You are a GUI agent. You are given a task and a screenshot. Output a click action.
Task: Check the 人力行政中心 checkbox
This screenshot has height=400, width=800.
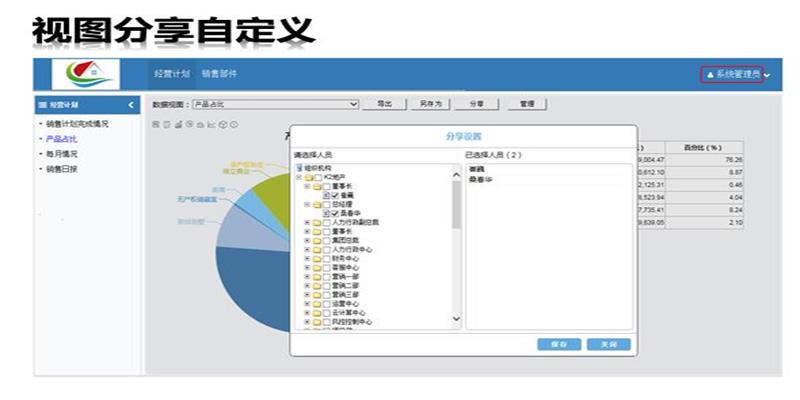[x=327, y=249]
